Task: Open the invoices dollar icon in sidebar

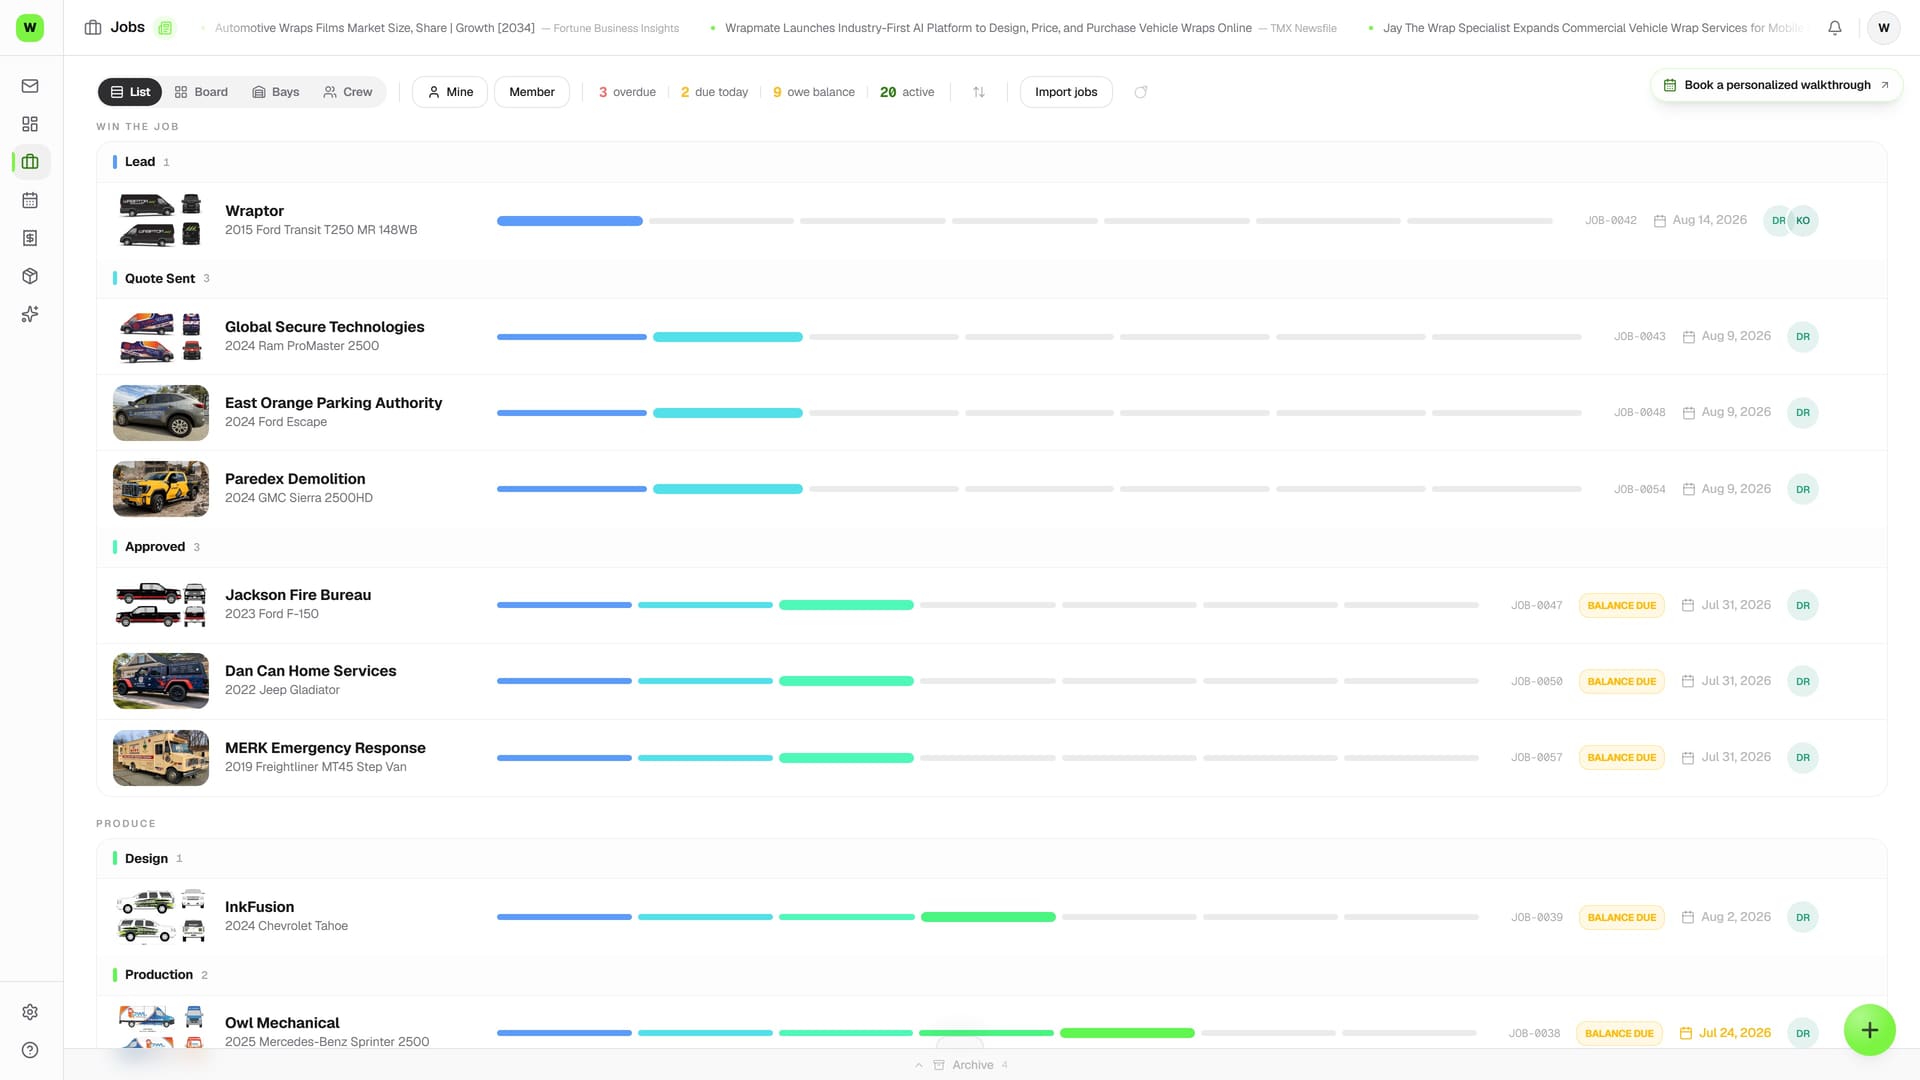Action: pos(30,238)
